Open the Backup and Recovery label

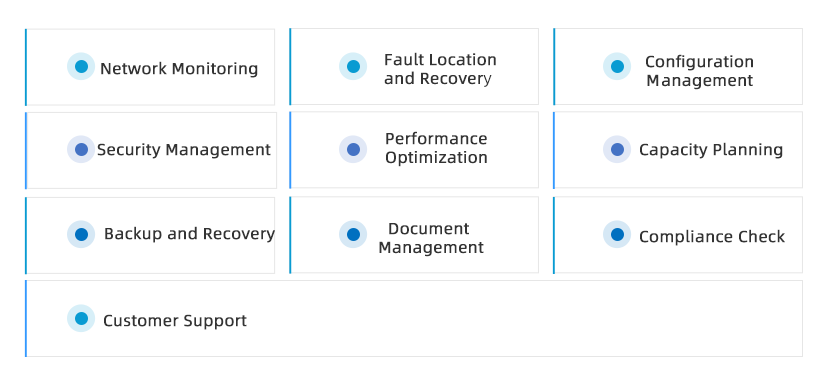click(x=189, y=234)
